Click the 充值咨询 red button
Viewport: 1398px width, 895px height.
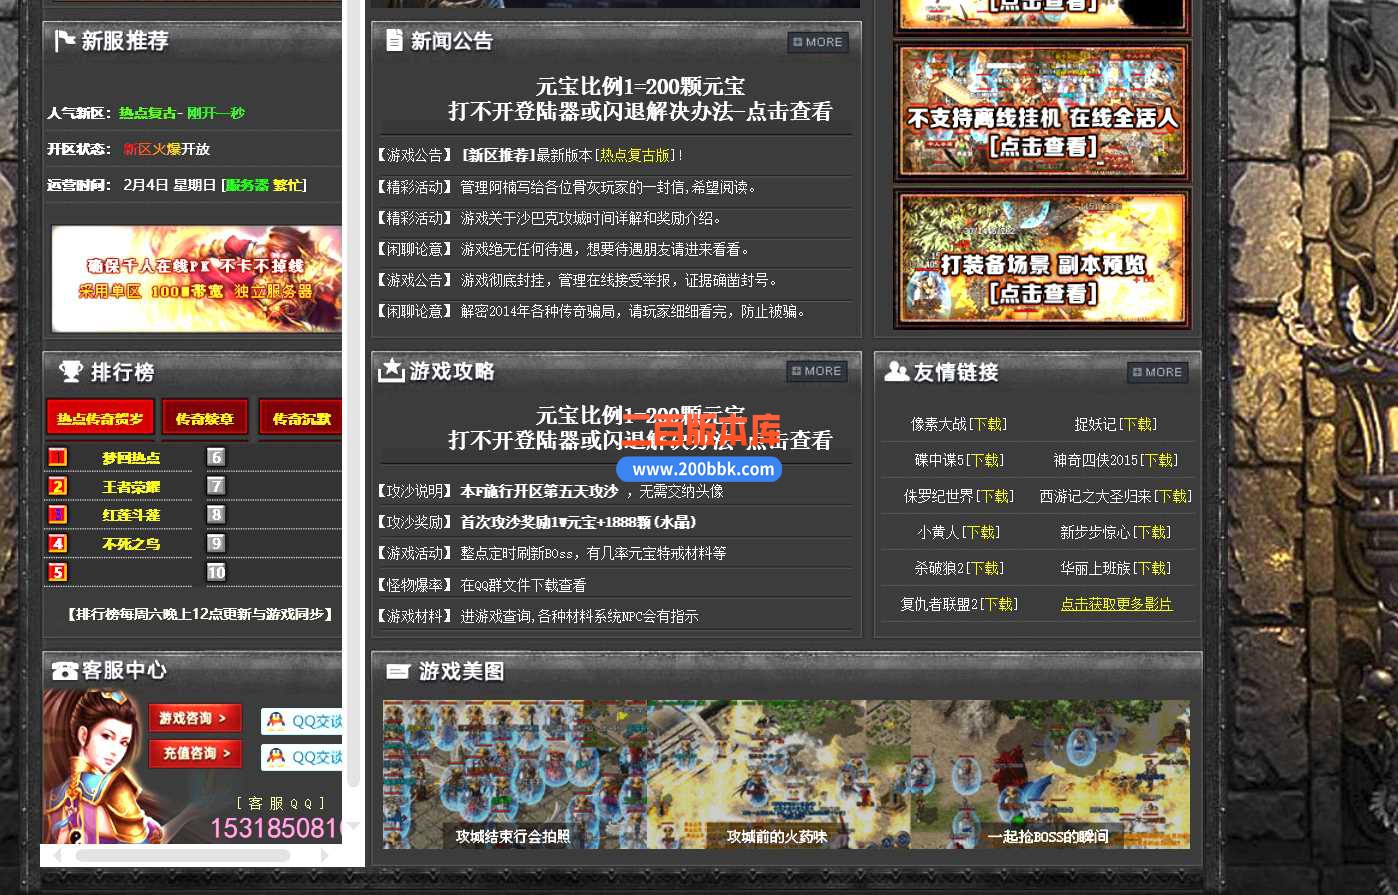click(195, 753)
